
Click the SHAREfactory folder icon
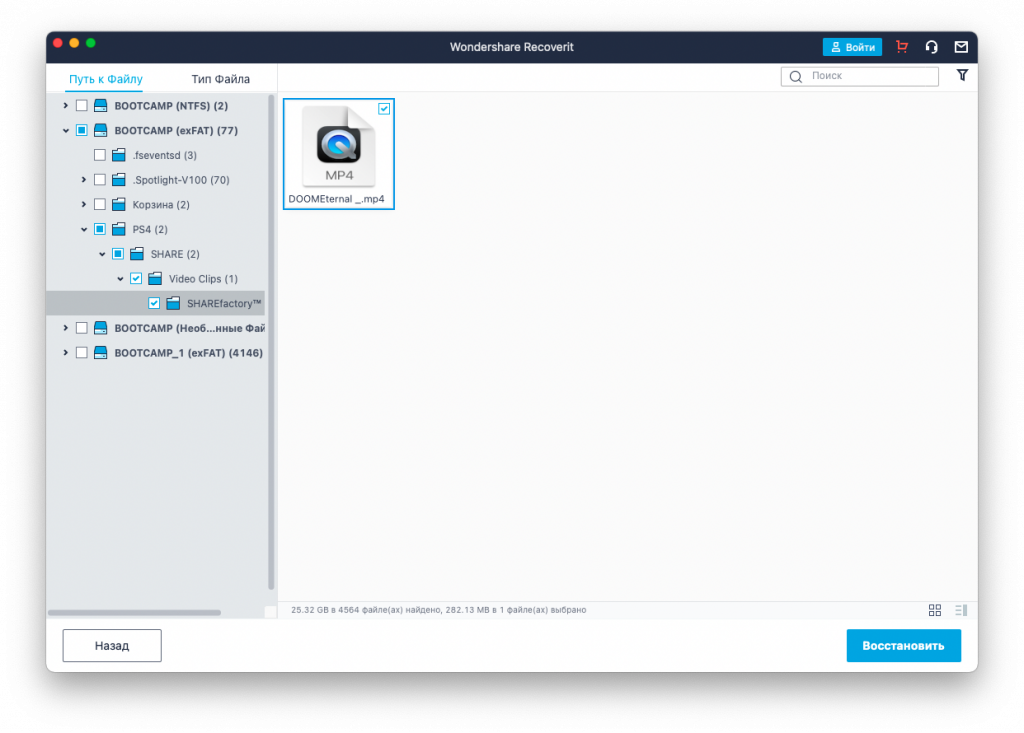[173, 303]
